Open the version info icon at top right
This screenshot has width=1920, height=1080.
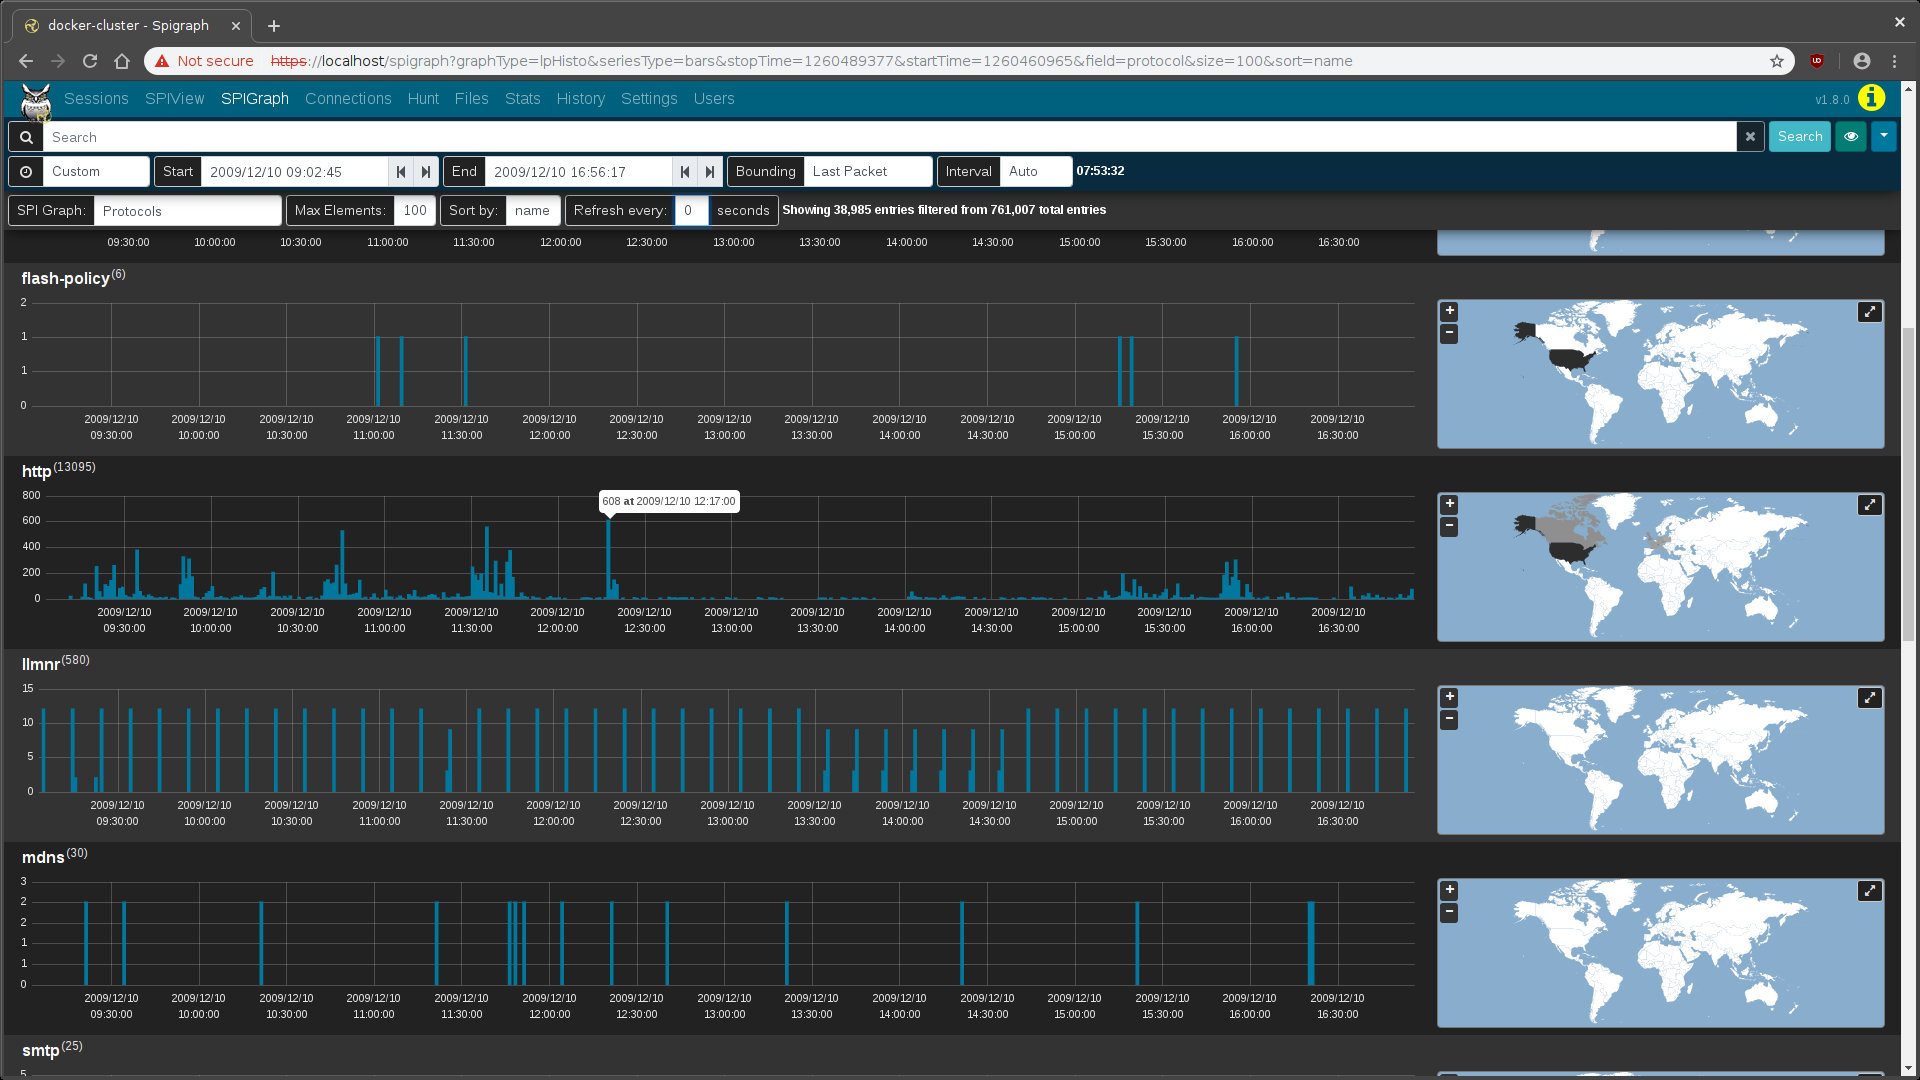coord(1871,98)
